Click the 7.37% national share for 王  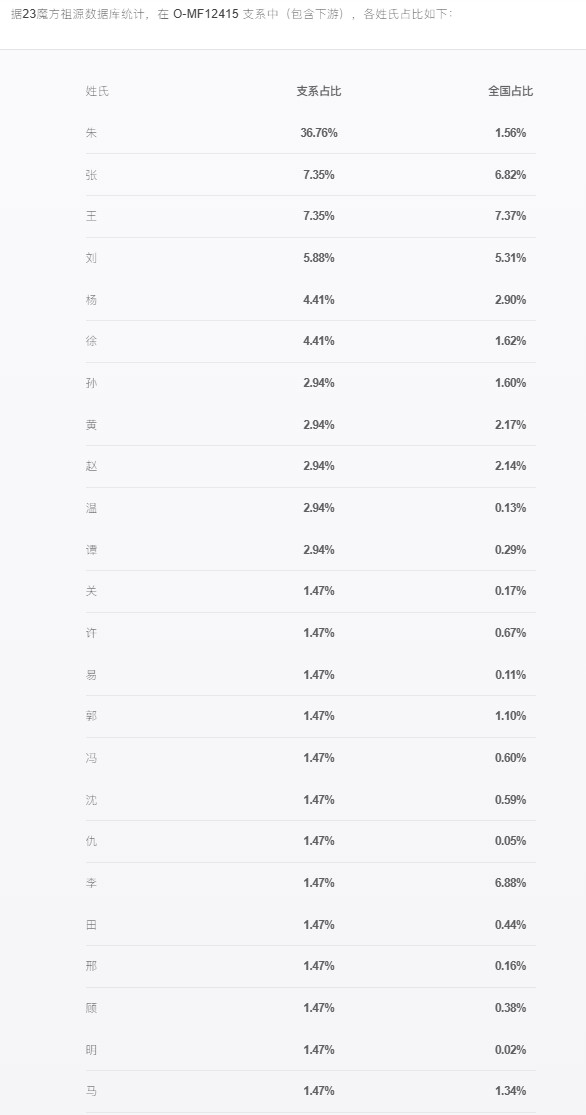(x=511, y=216)
